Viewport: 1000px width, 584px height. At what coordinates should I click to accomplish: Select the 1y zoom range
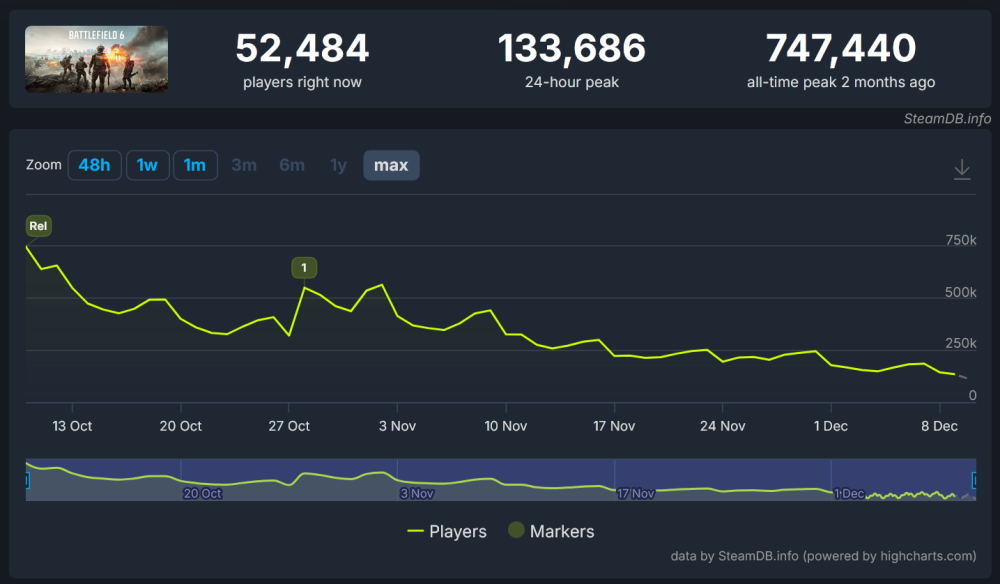click(x=338, y=165)
